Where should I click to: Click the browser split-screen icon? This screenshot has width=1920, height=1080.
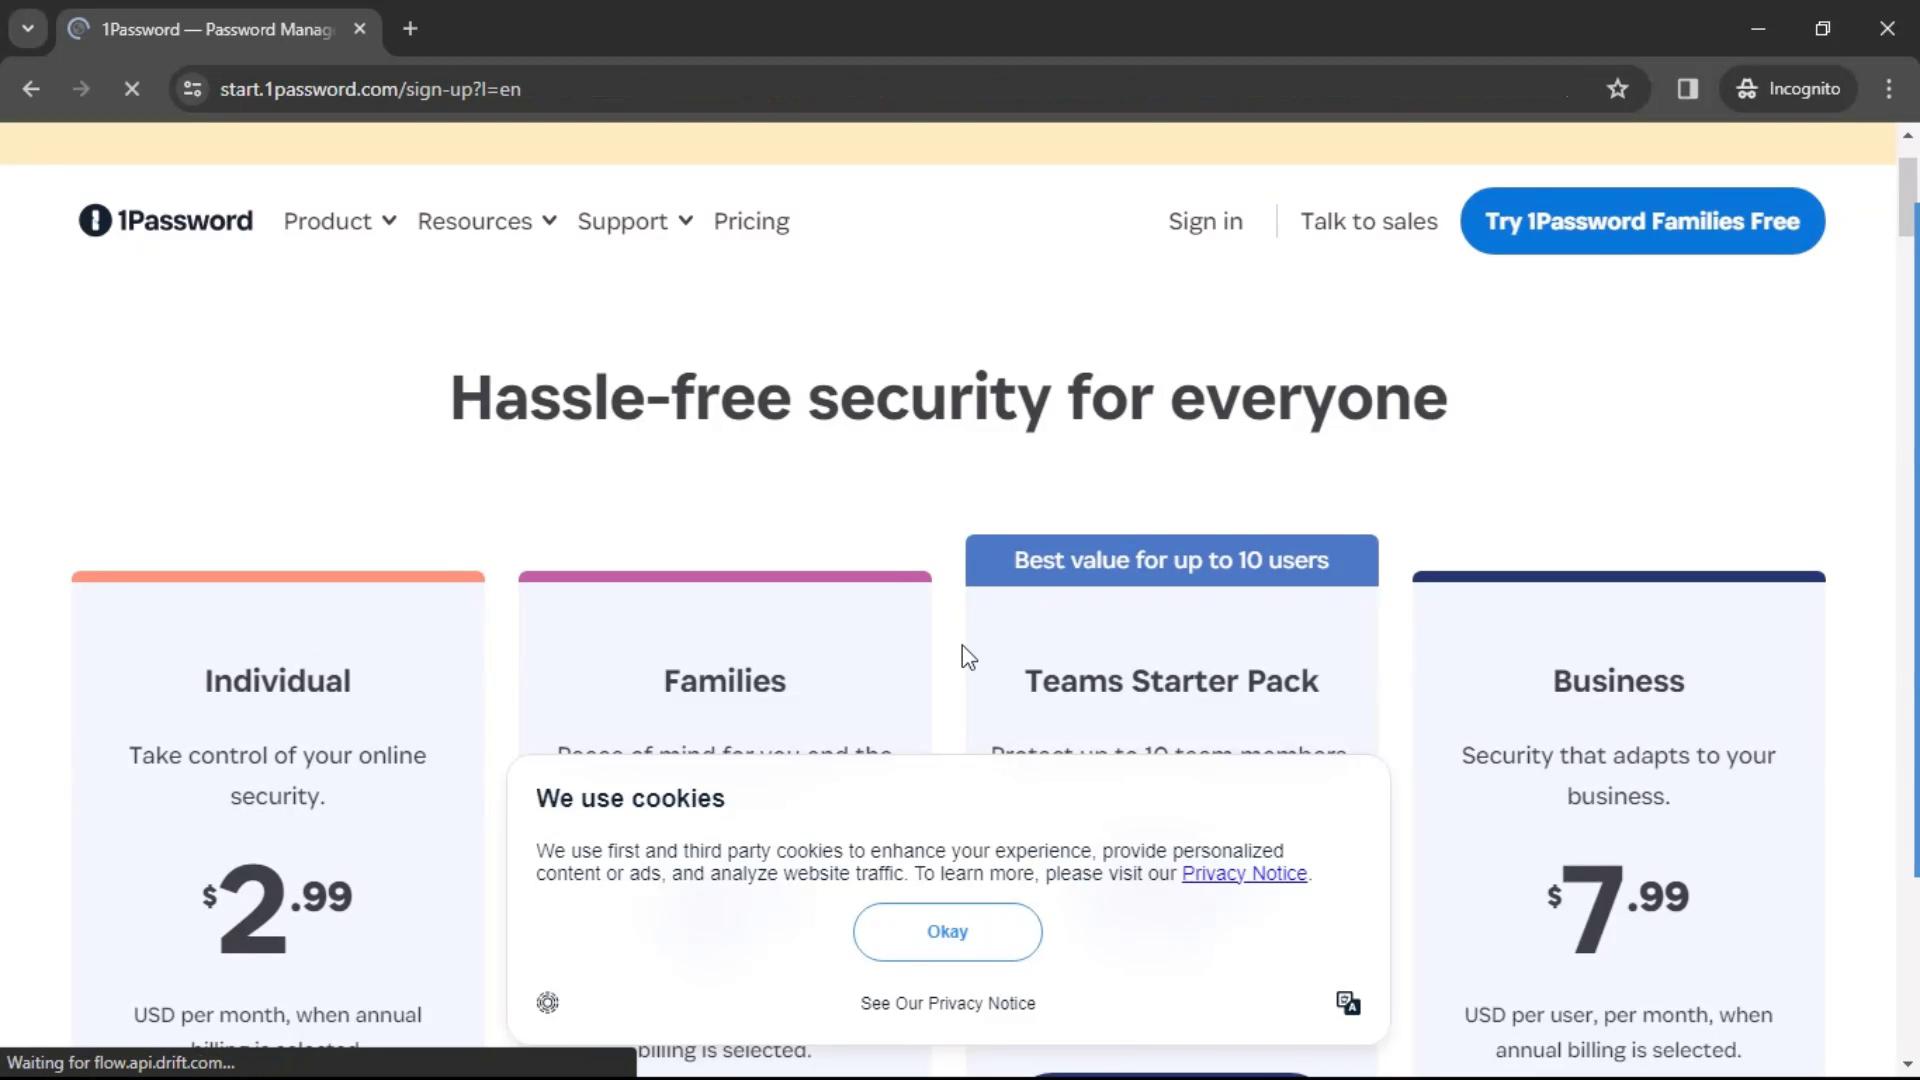click(x=1688, y=88)
